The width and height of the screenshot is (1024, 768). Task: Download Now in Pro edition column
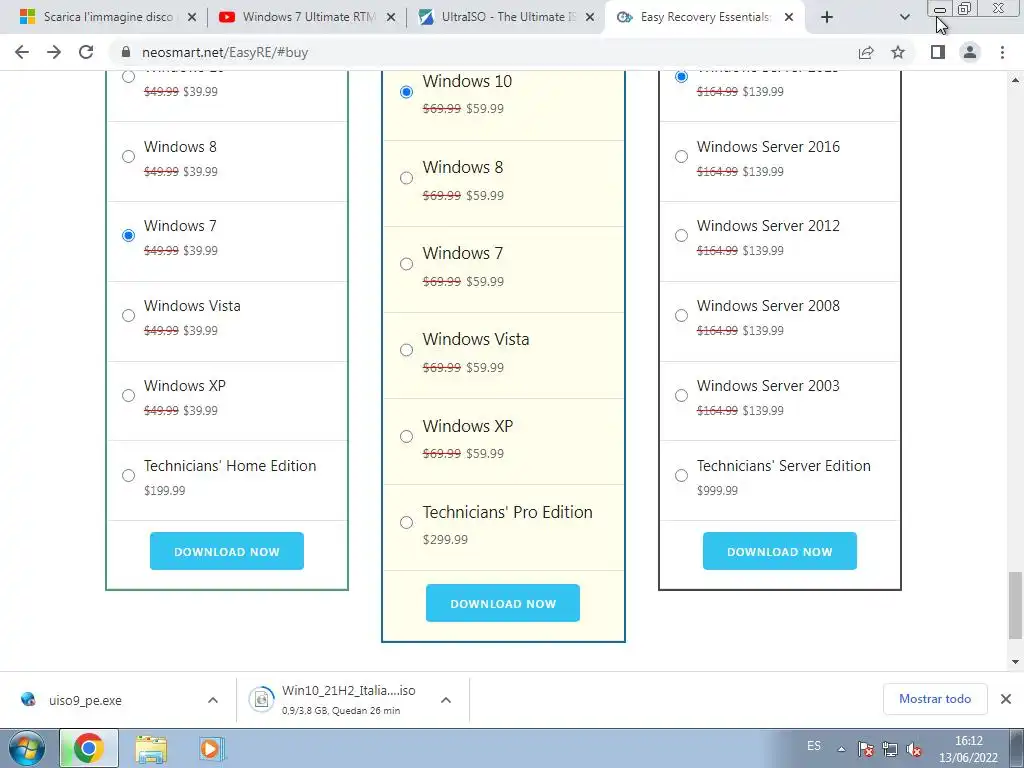[503, 603]
